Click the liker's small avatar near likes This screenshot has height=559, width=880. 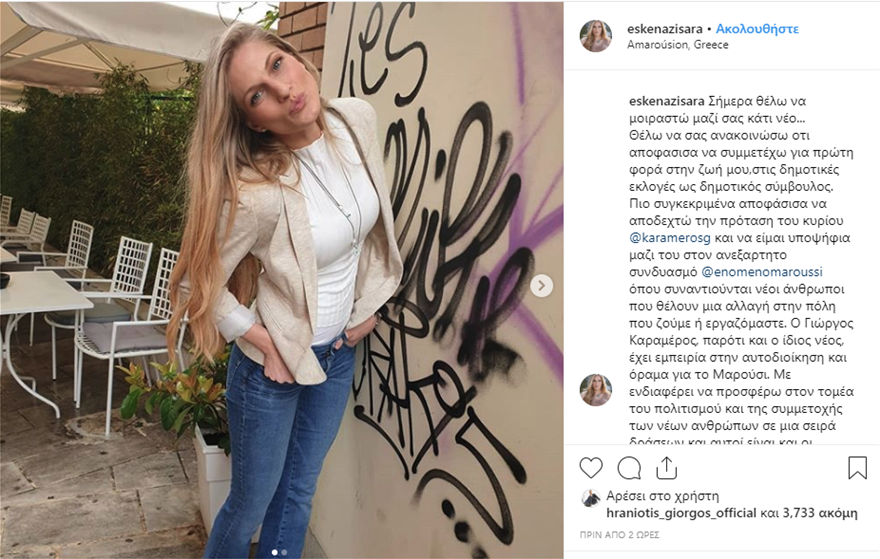tap(590, 497)
